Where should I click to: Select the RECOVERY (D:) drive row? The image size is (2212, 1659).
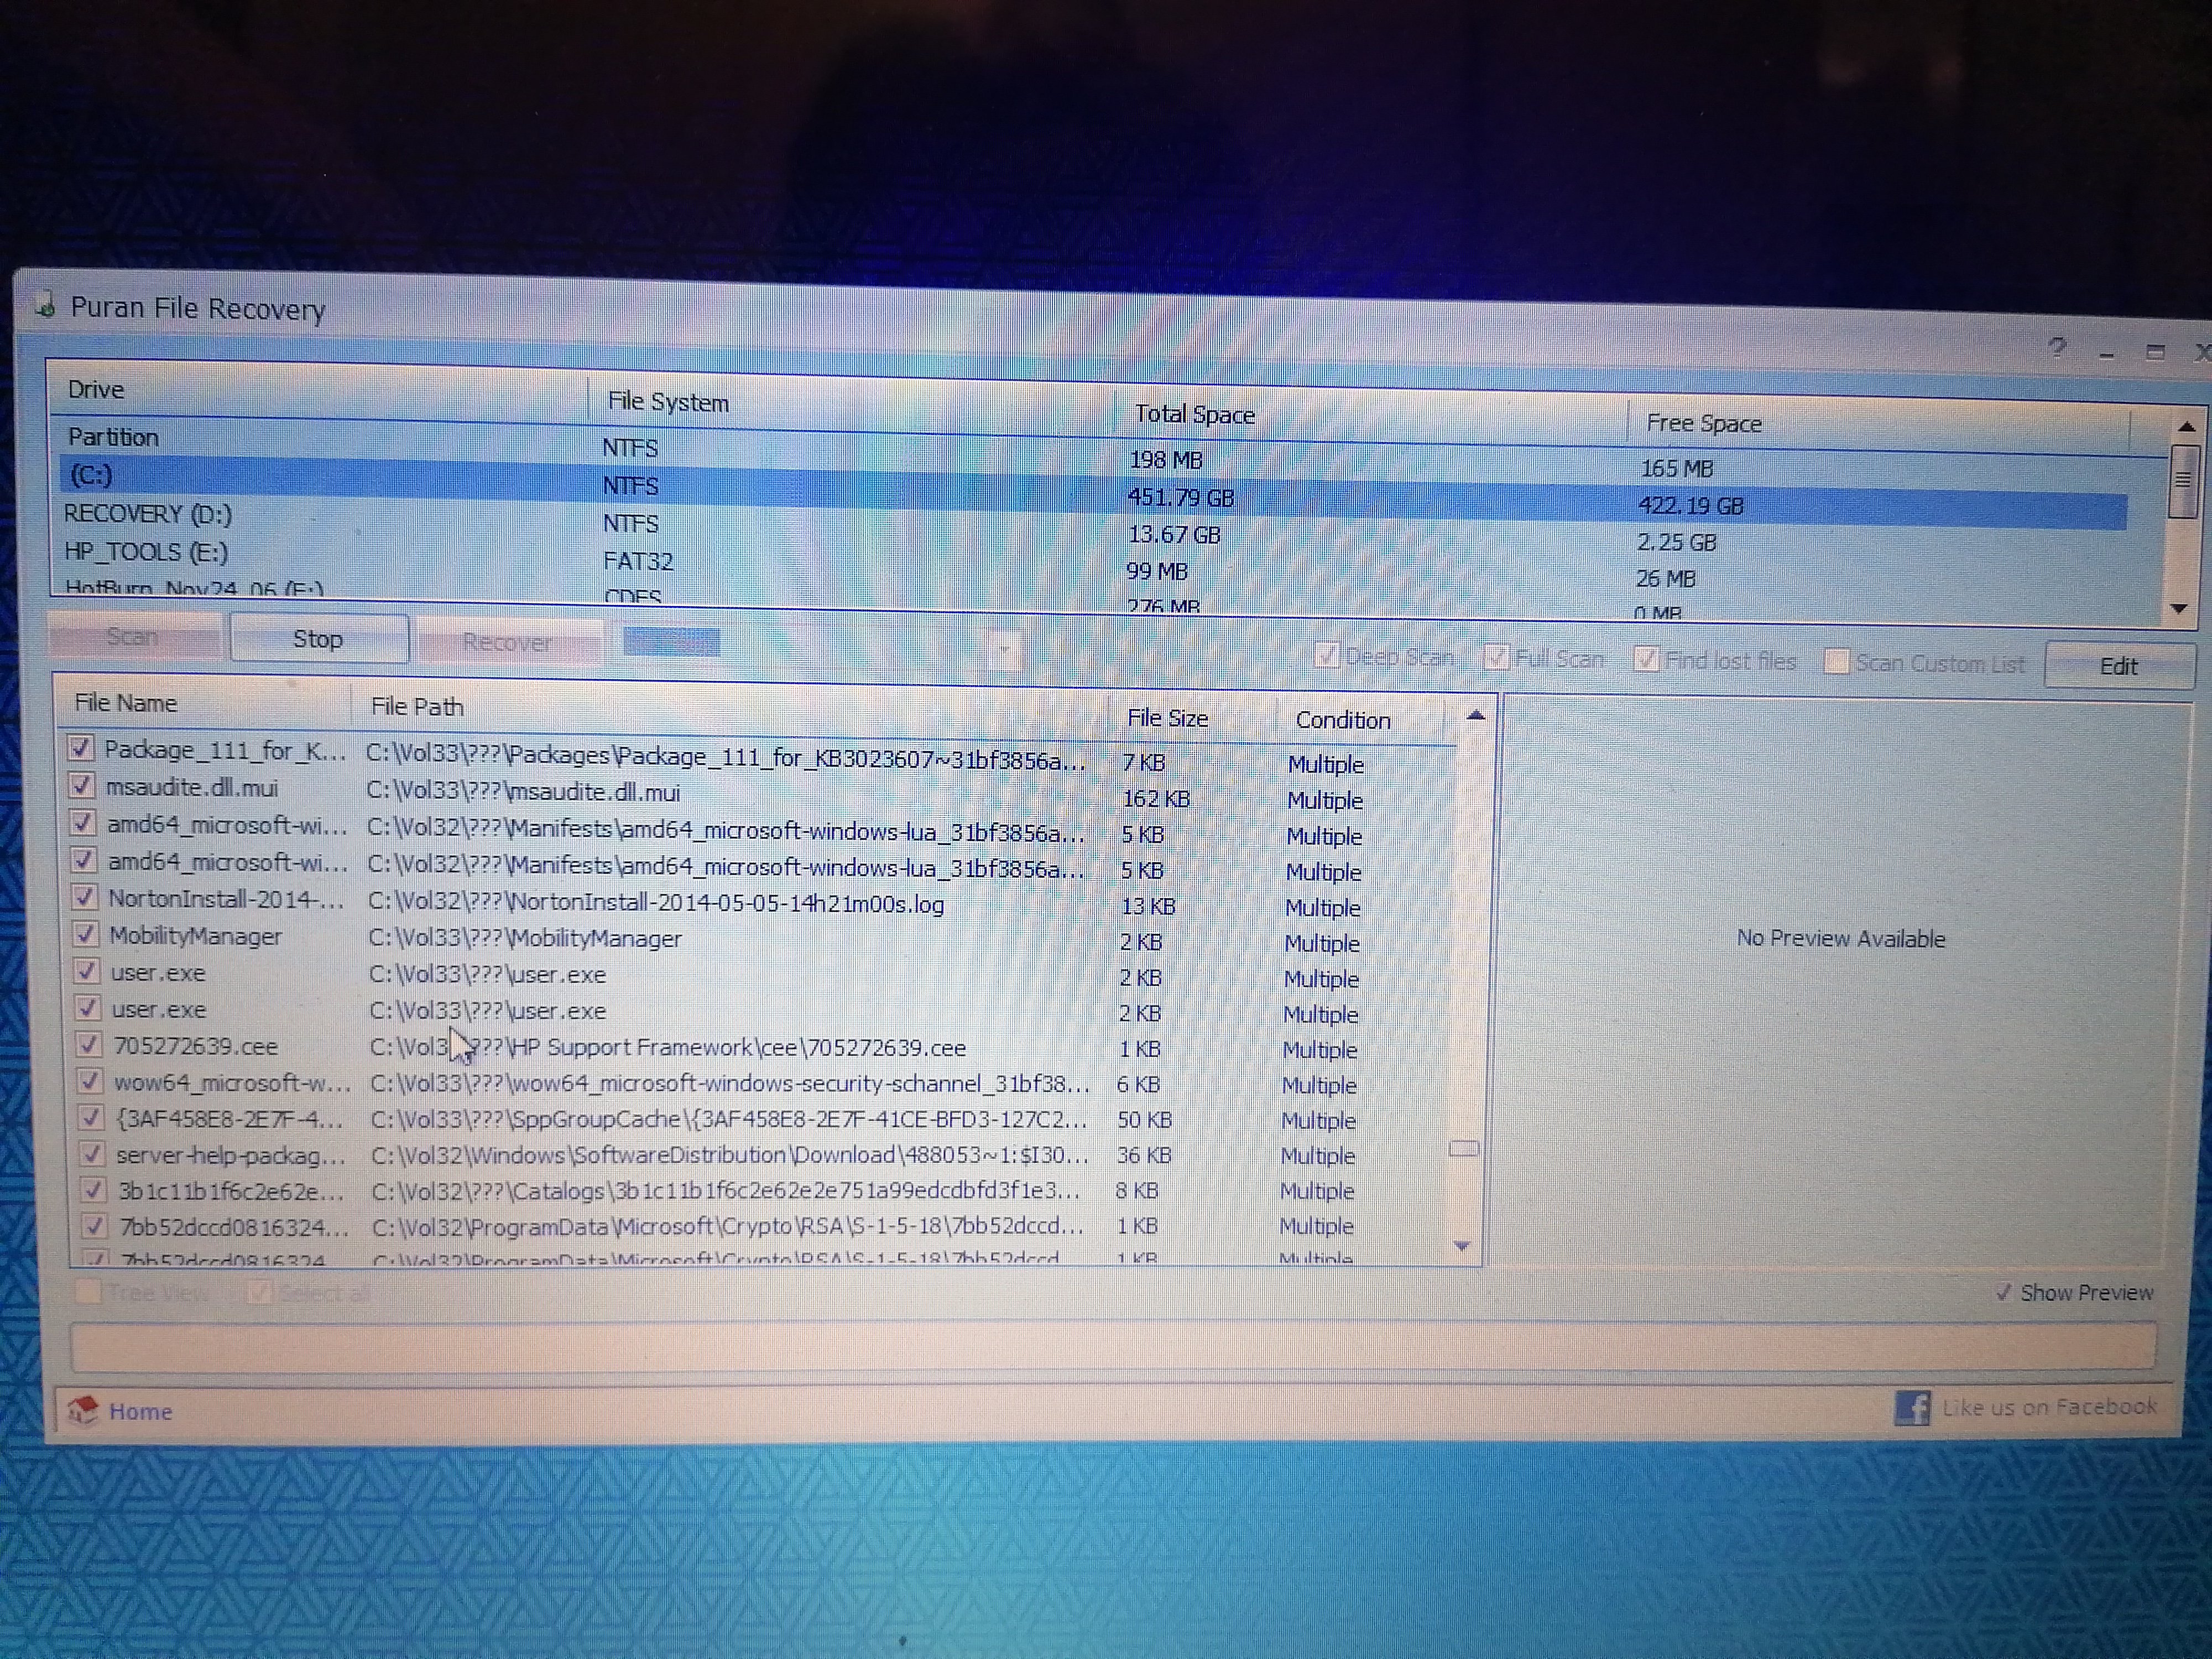tap(148, 514)
